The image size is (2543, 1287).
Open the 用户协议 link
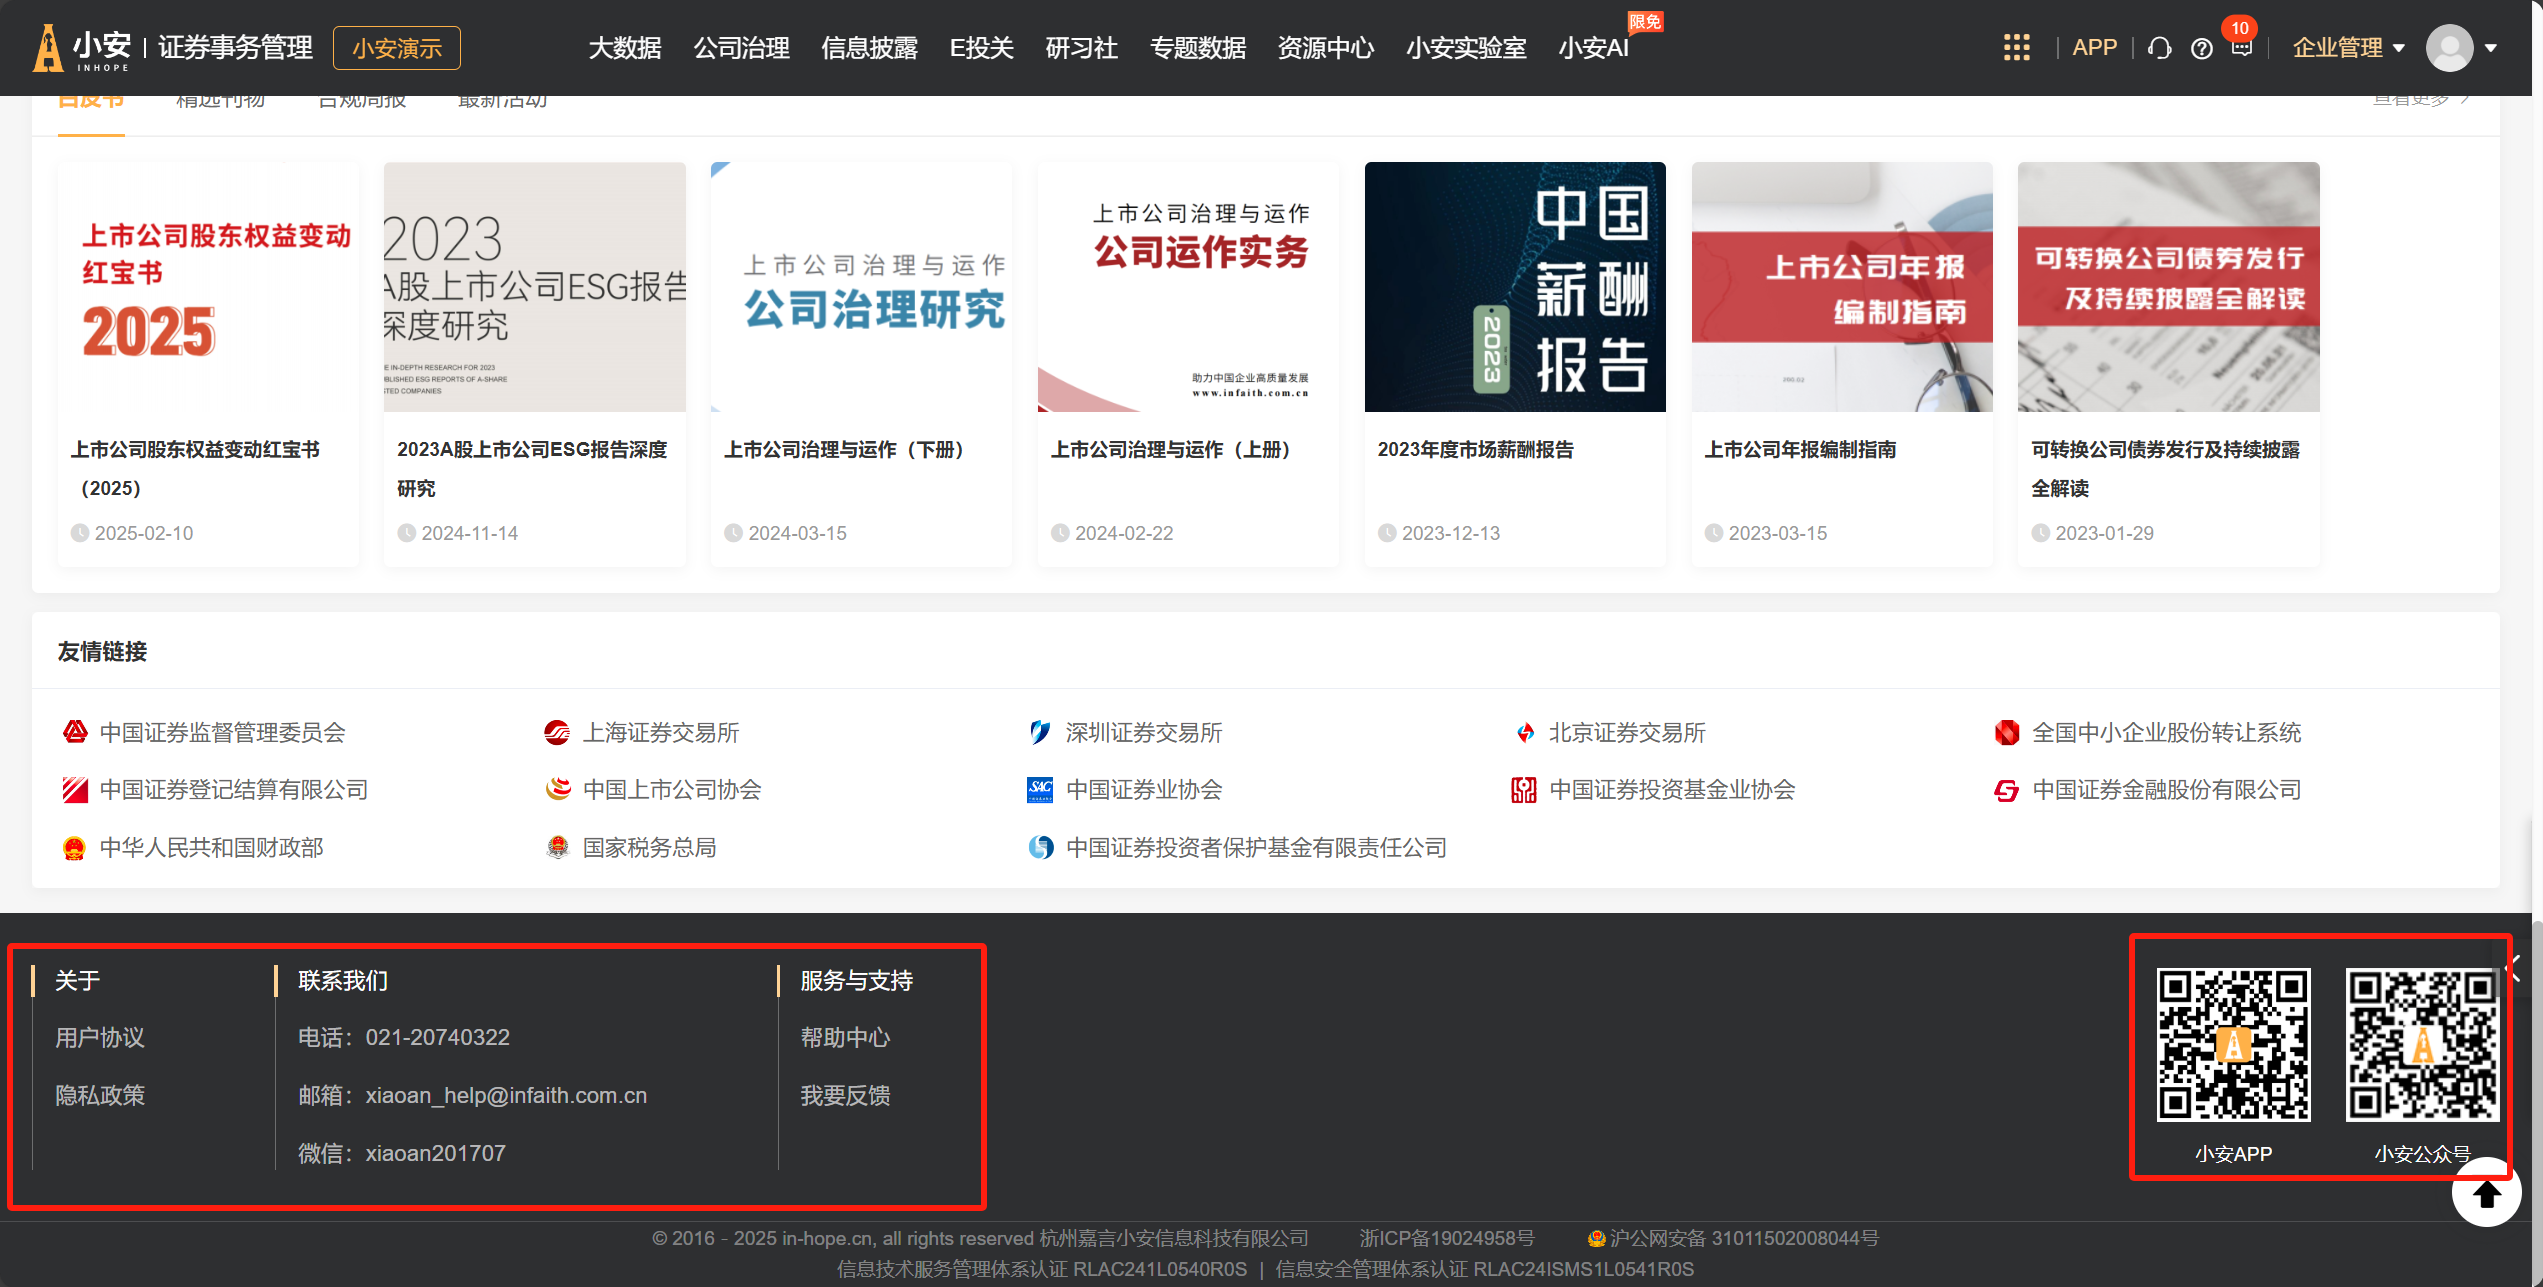click(x=100, y=1038)
